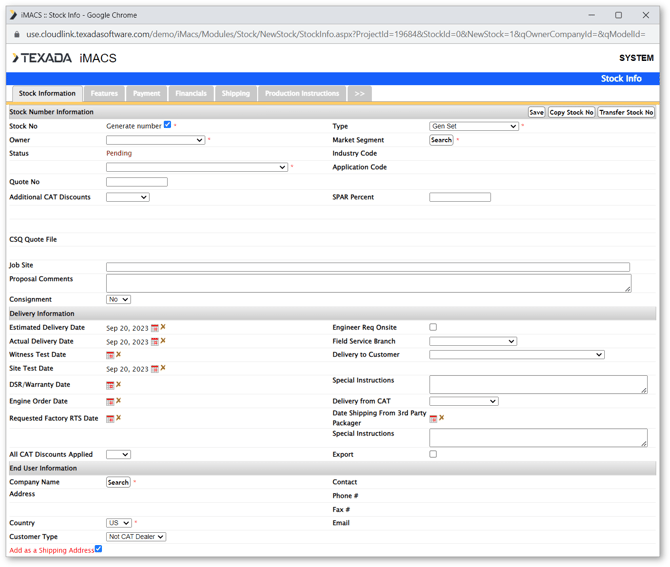Click the Quote No input field
Screen dimensions: 670x567
tap(137, 182)
